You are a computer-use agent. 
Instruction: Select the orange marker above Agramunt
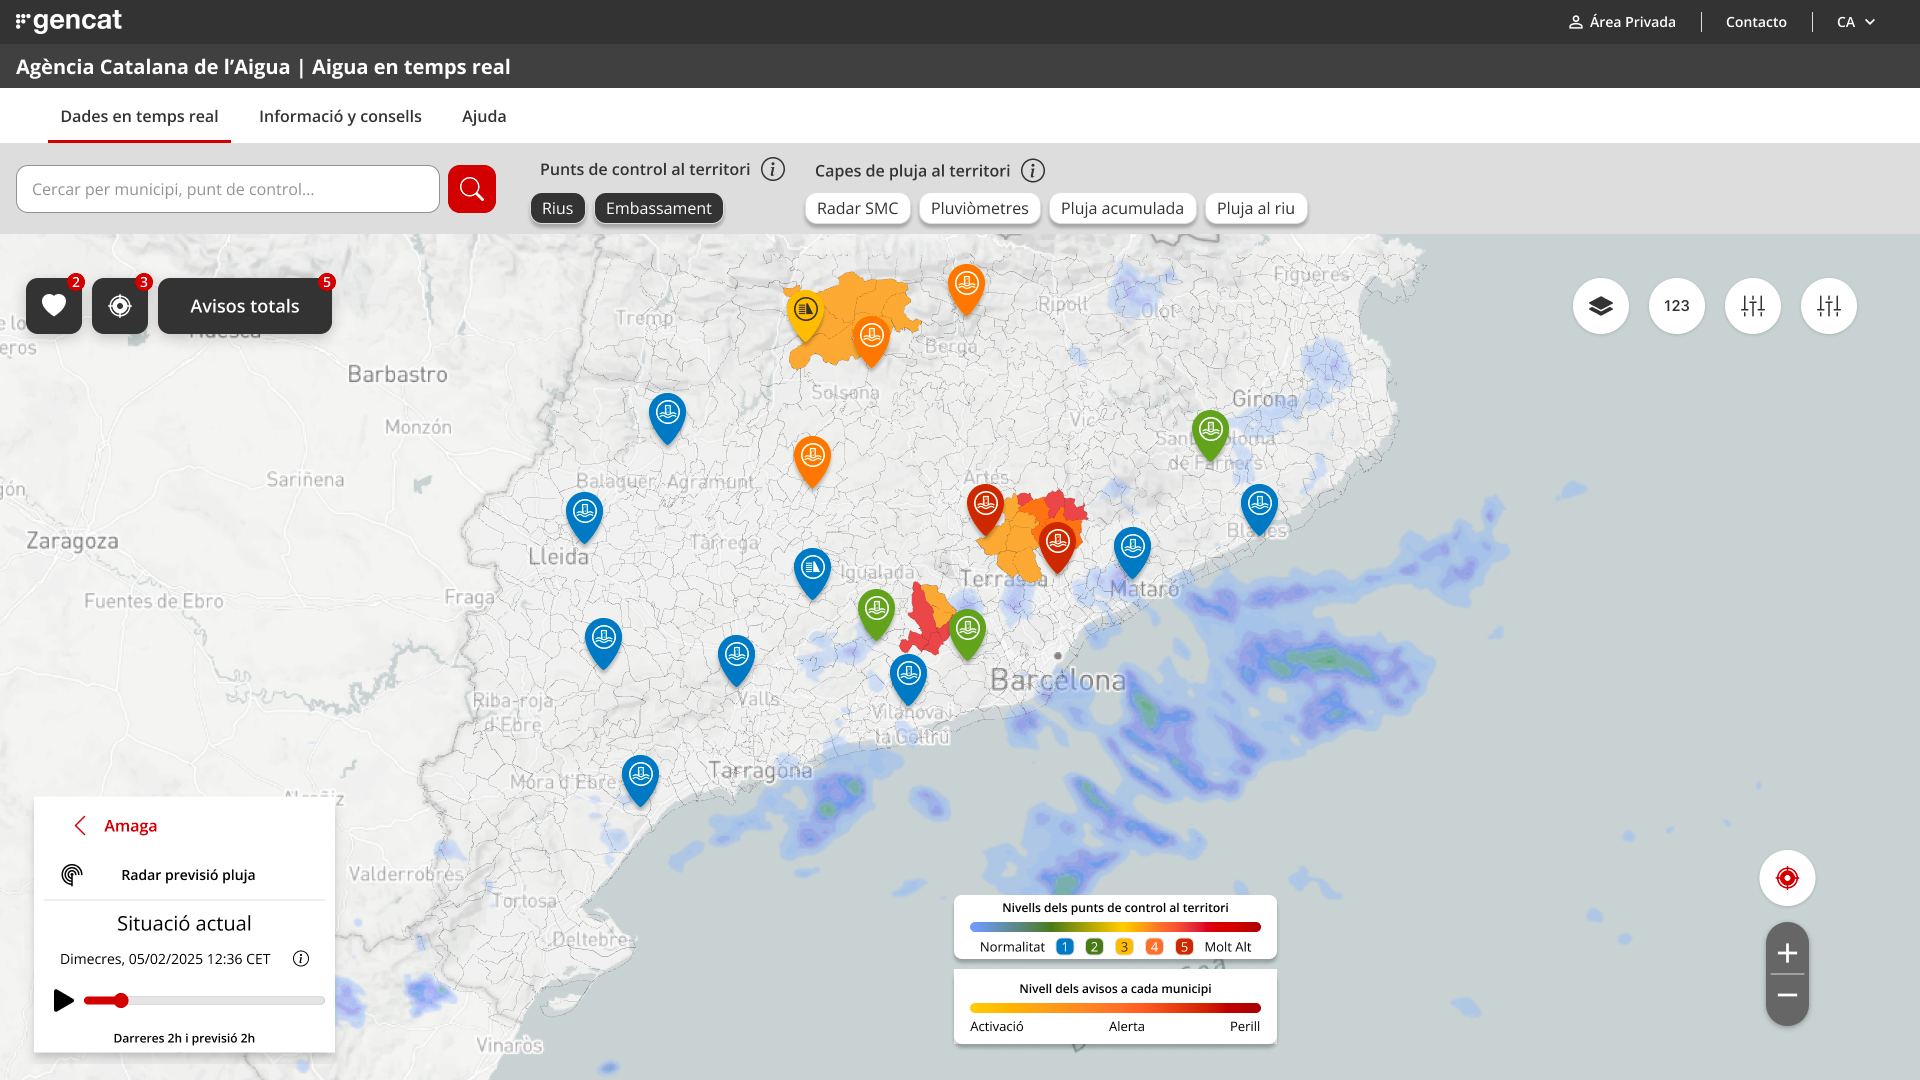[x=812, y=460]
